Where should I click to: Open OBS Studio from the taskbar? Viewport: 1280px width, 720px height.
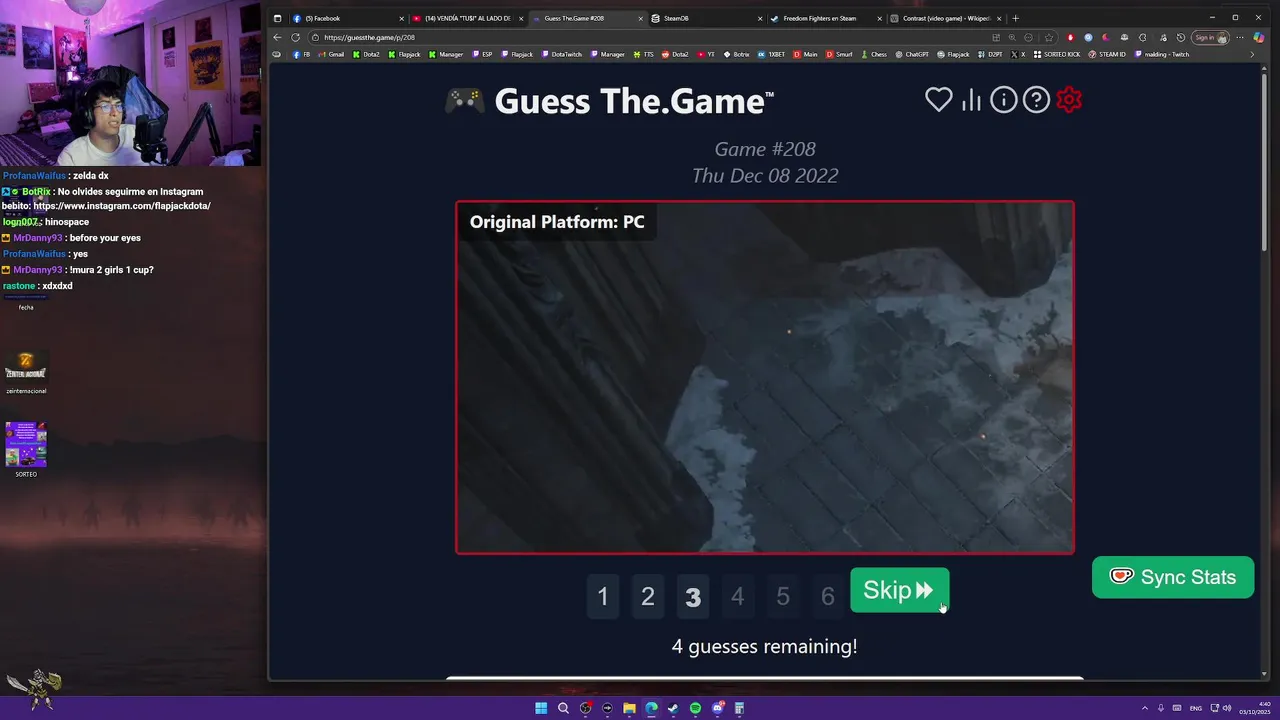(585, 708)
